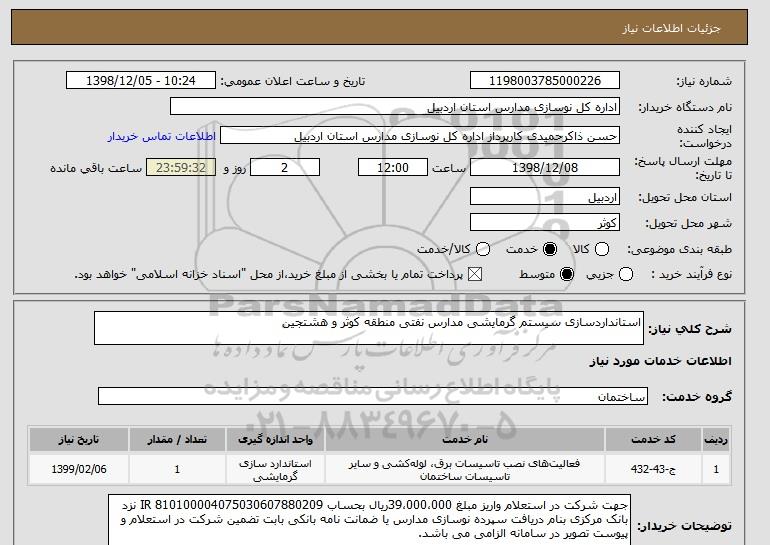Click the delivery province field اردبیل
The image size is (770, 545).
tap(545, 196)
